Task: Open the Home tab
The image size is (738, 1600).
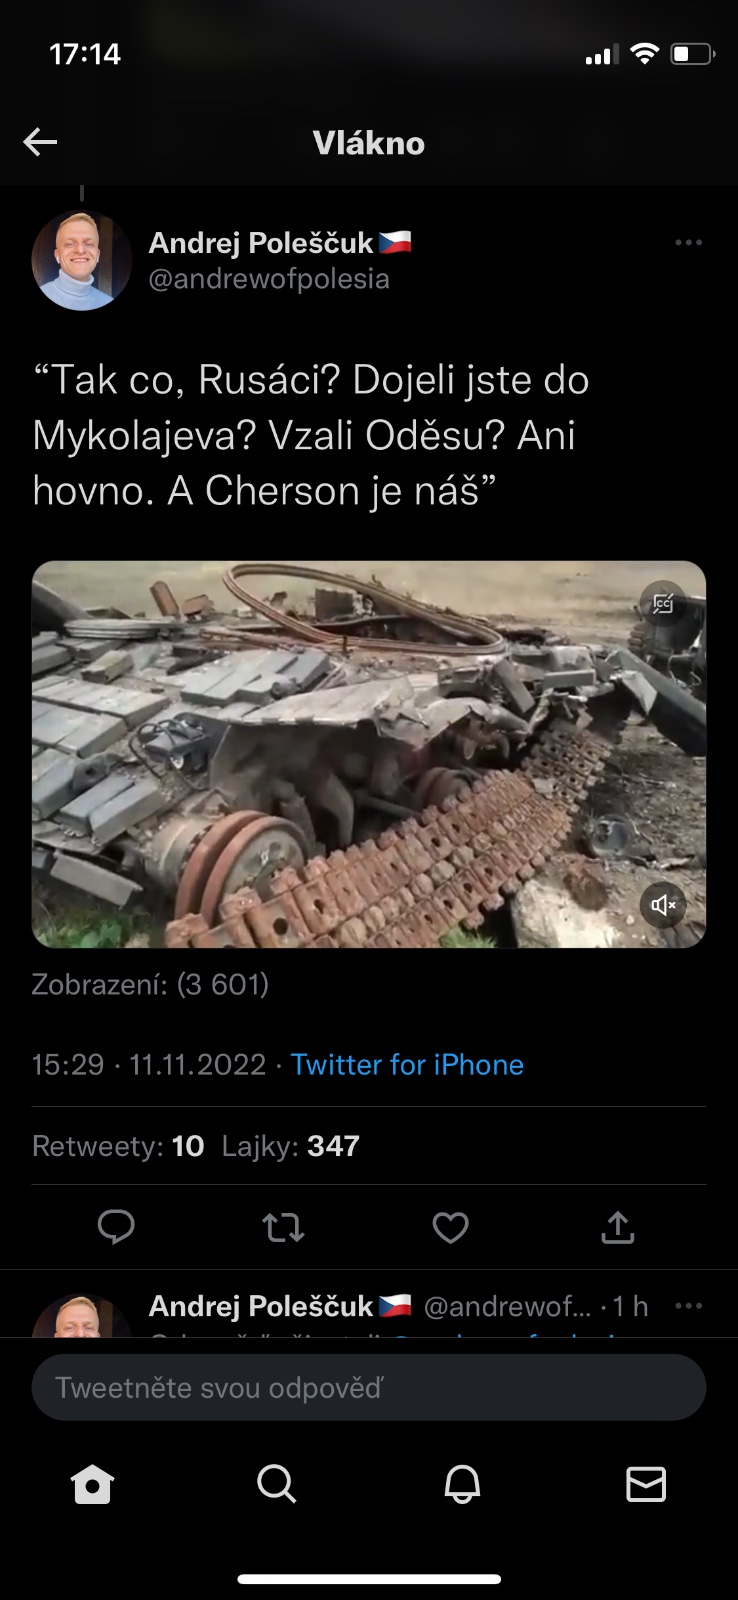Action: coord(92,1484)
